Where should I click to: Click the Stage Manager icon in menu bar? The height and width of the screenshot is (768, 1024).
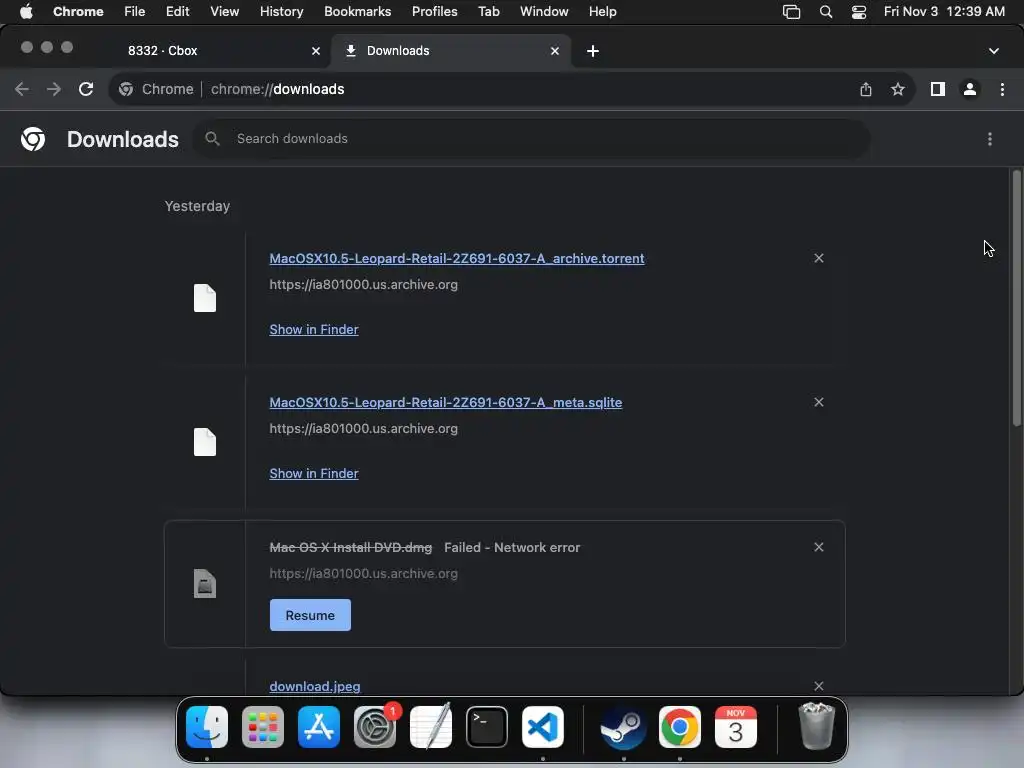tap(791, 12)
